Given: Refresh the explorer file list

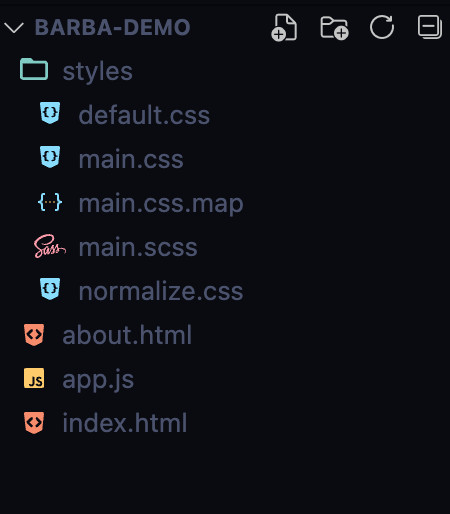Looking at the screenshot, I should [382, 27].
